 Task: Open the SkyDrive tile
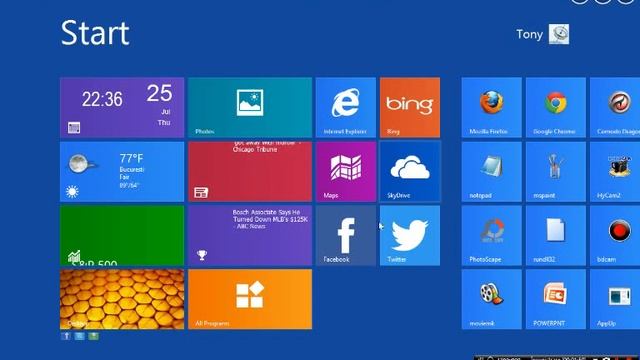pos(410,171)
